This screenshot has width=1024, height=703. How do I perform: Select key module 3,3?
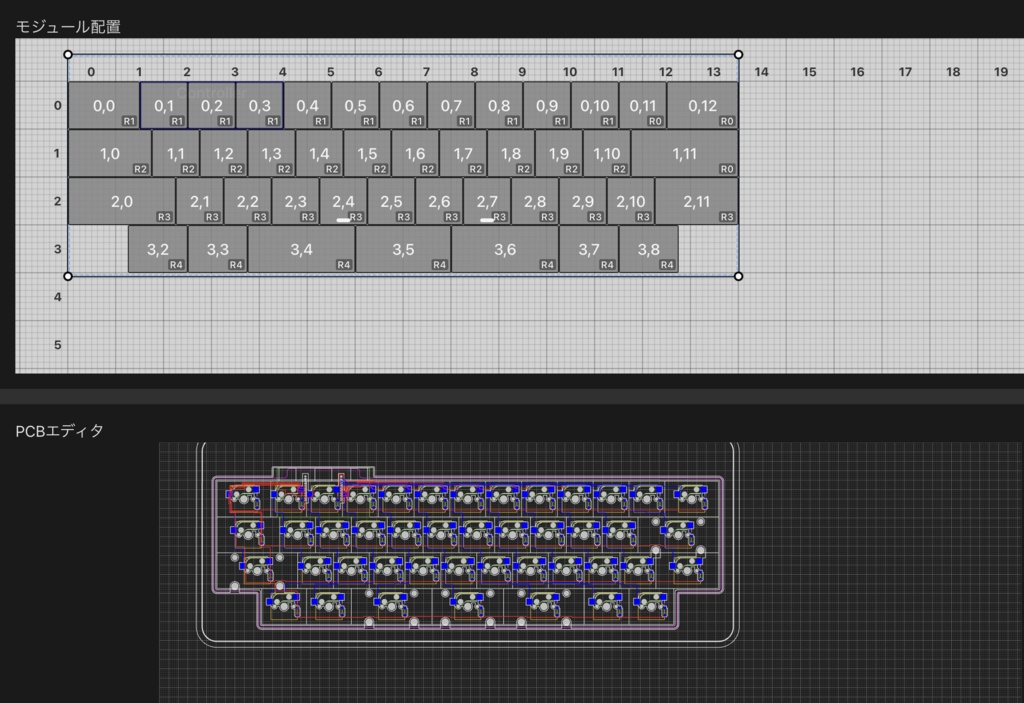pyautogui.click(x=217, y=249)
